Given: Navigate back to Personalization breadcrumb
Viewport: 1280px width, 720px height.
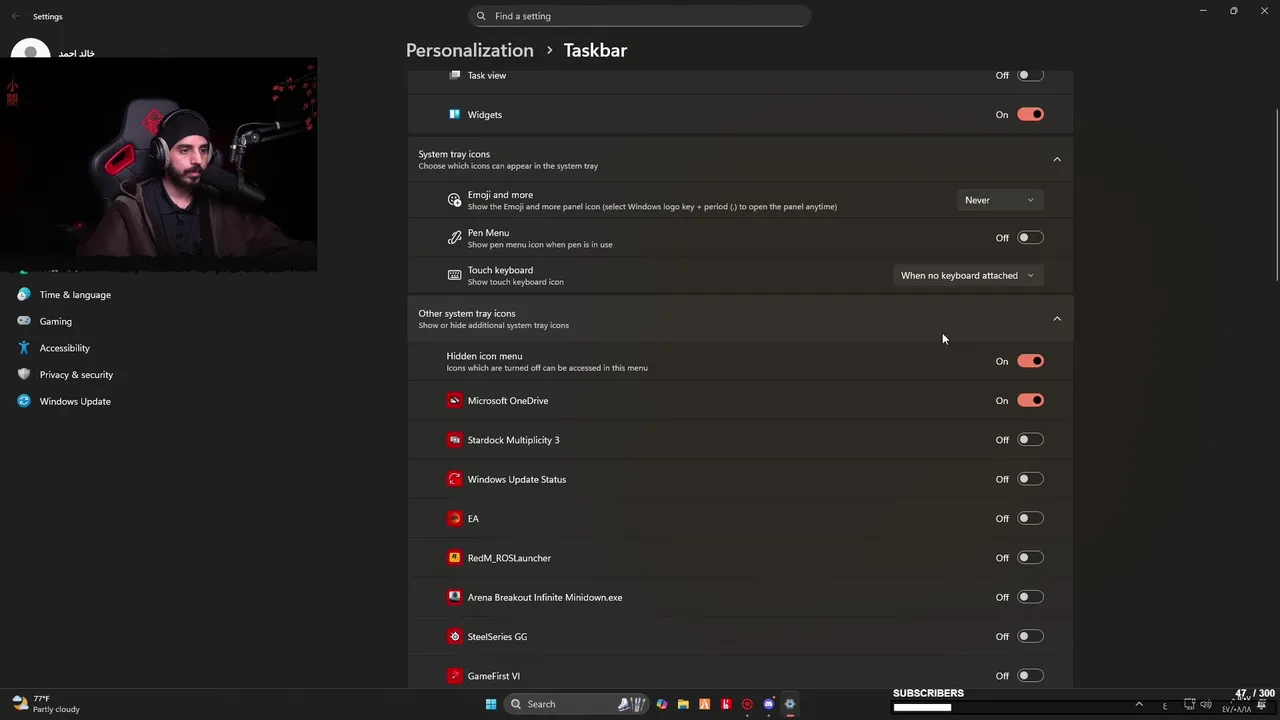Looking at the screenshot, I should [470, 50].
